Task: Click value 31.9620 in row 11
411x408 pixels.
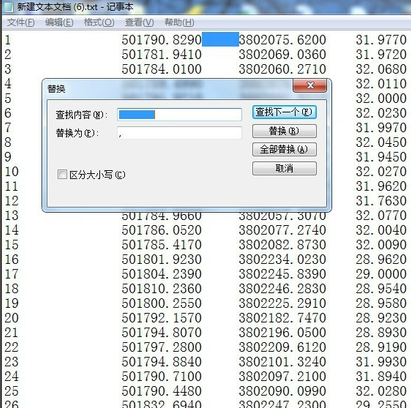Action: [x=381, y=186]
